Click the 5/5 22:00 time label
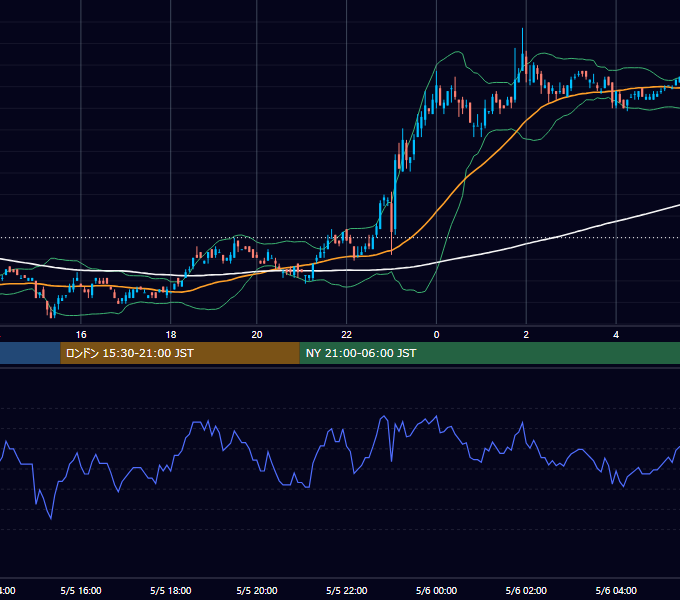 click(347, 590)
